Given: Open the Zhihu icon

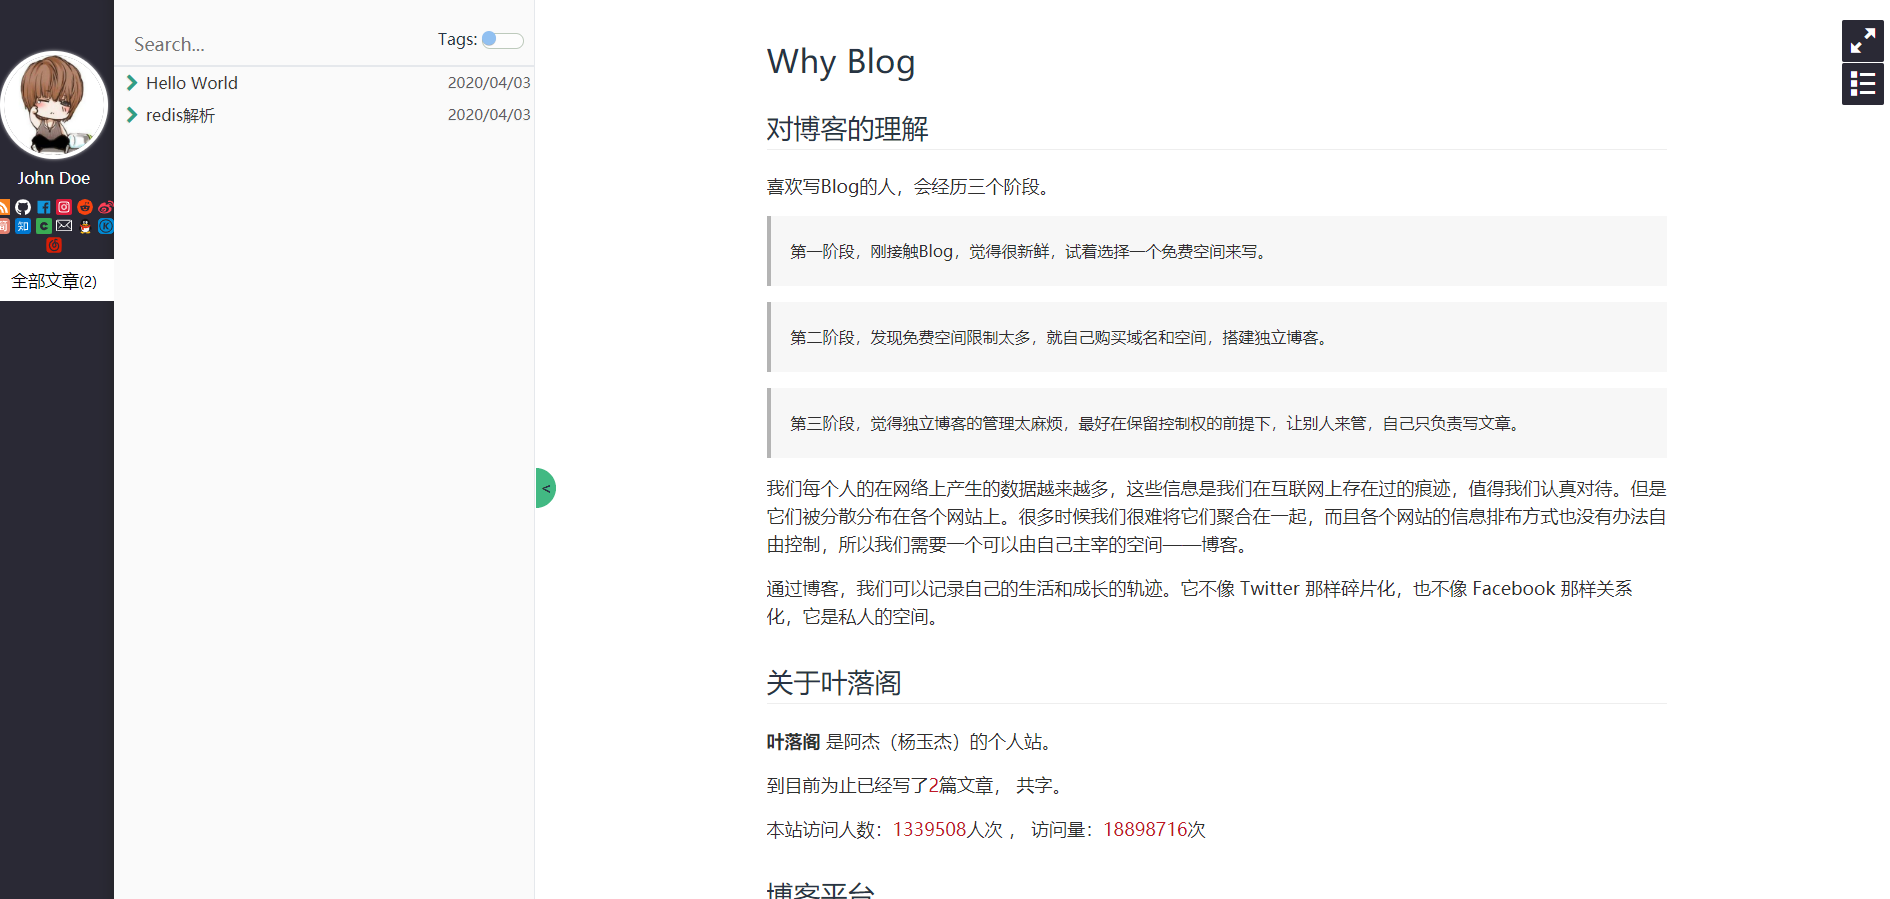Looking at the screenshot, I should (23, 226).
